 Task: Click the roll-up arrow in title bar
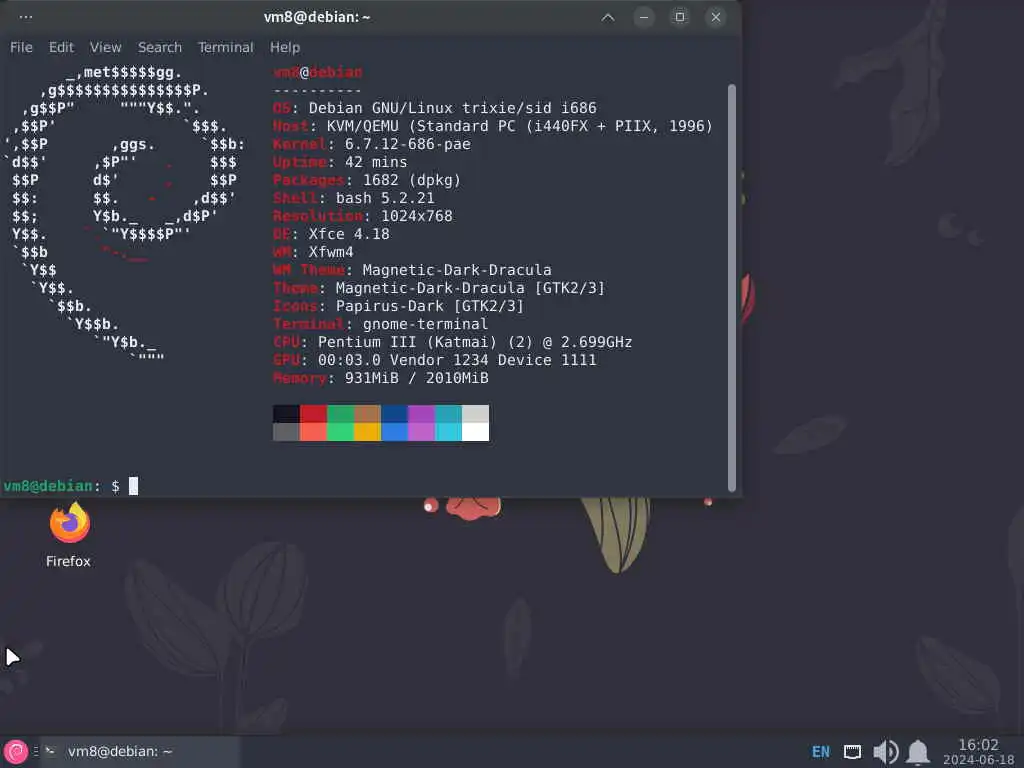pos(607,17)
